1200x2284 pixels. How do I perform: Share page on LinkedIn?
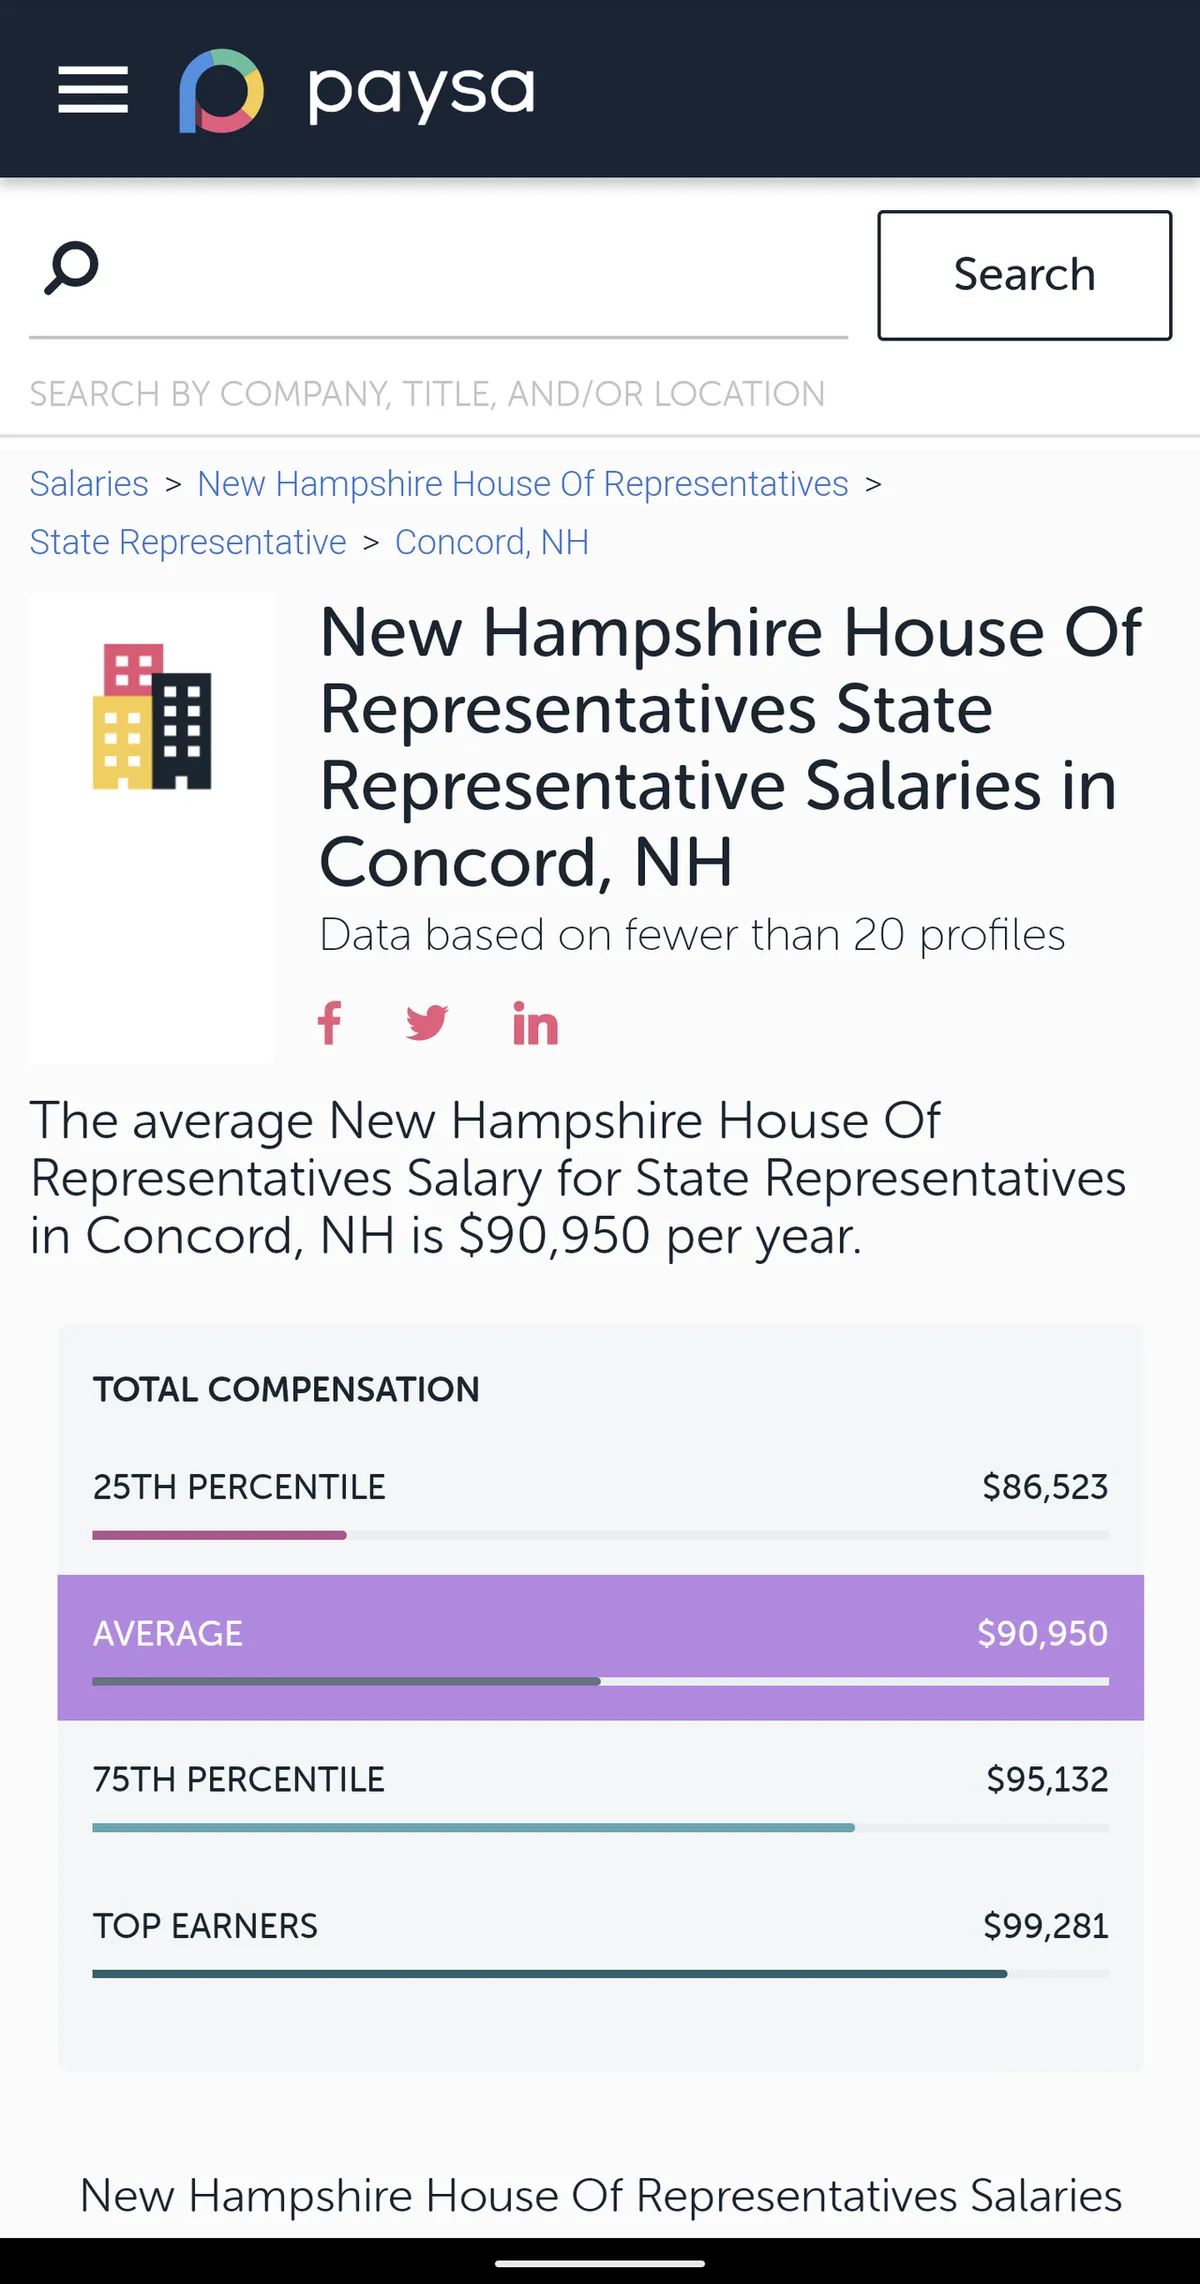coord(535,1024)
